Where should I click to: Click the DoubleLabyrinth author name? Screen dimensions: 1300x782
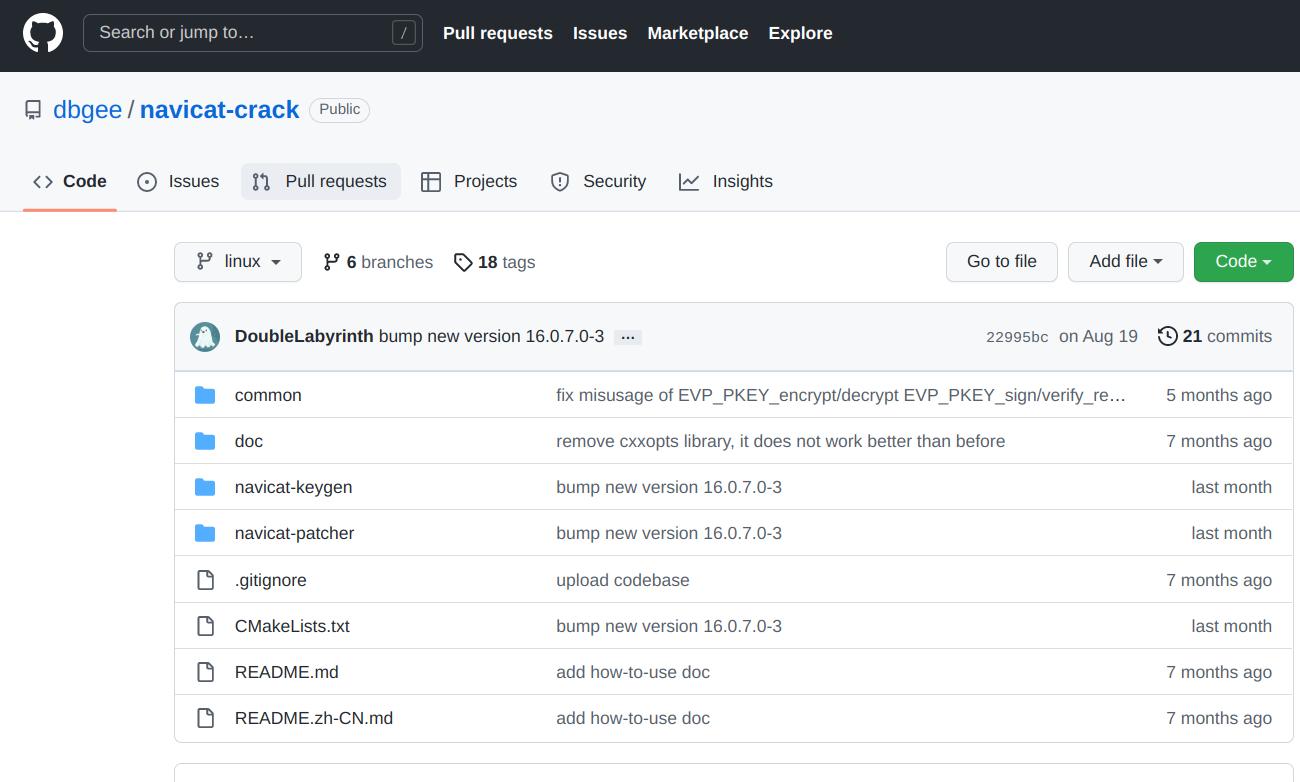pos(304,336)
